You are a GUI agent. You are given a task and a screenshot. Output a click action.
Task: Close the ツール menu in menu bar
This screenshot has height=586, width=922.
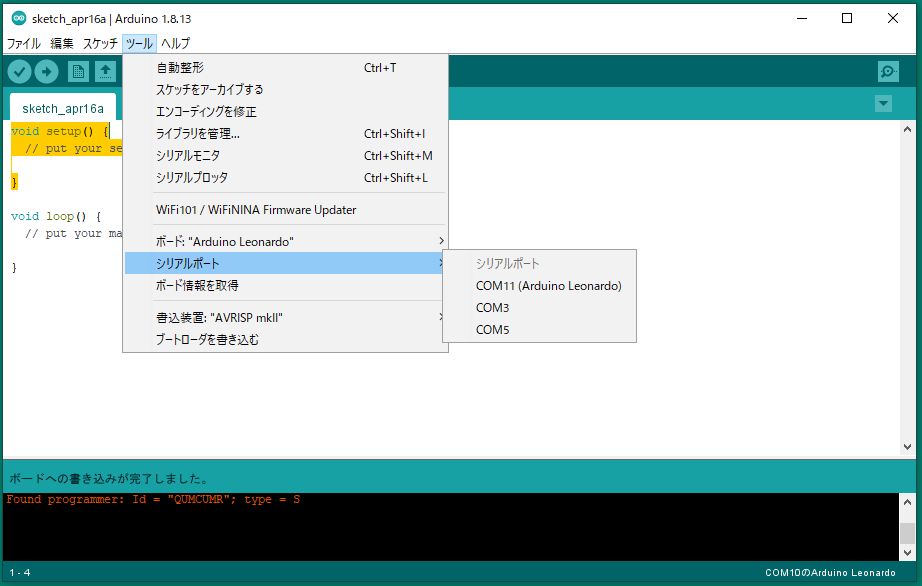tap(139, 43)
